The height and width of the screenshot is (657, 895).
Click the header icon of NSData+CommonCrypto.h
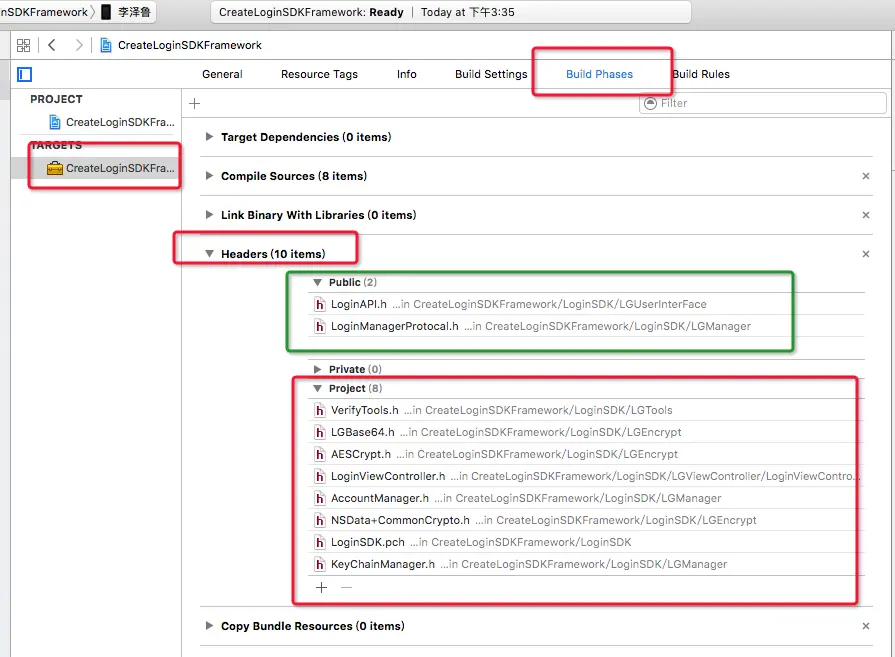(x=320, y=520)
